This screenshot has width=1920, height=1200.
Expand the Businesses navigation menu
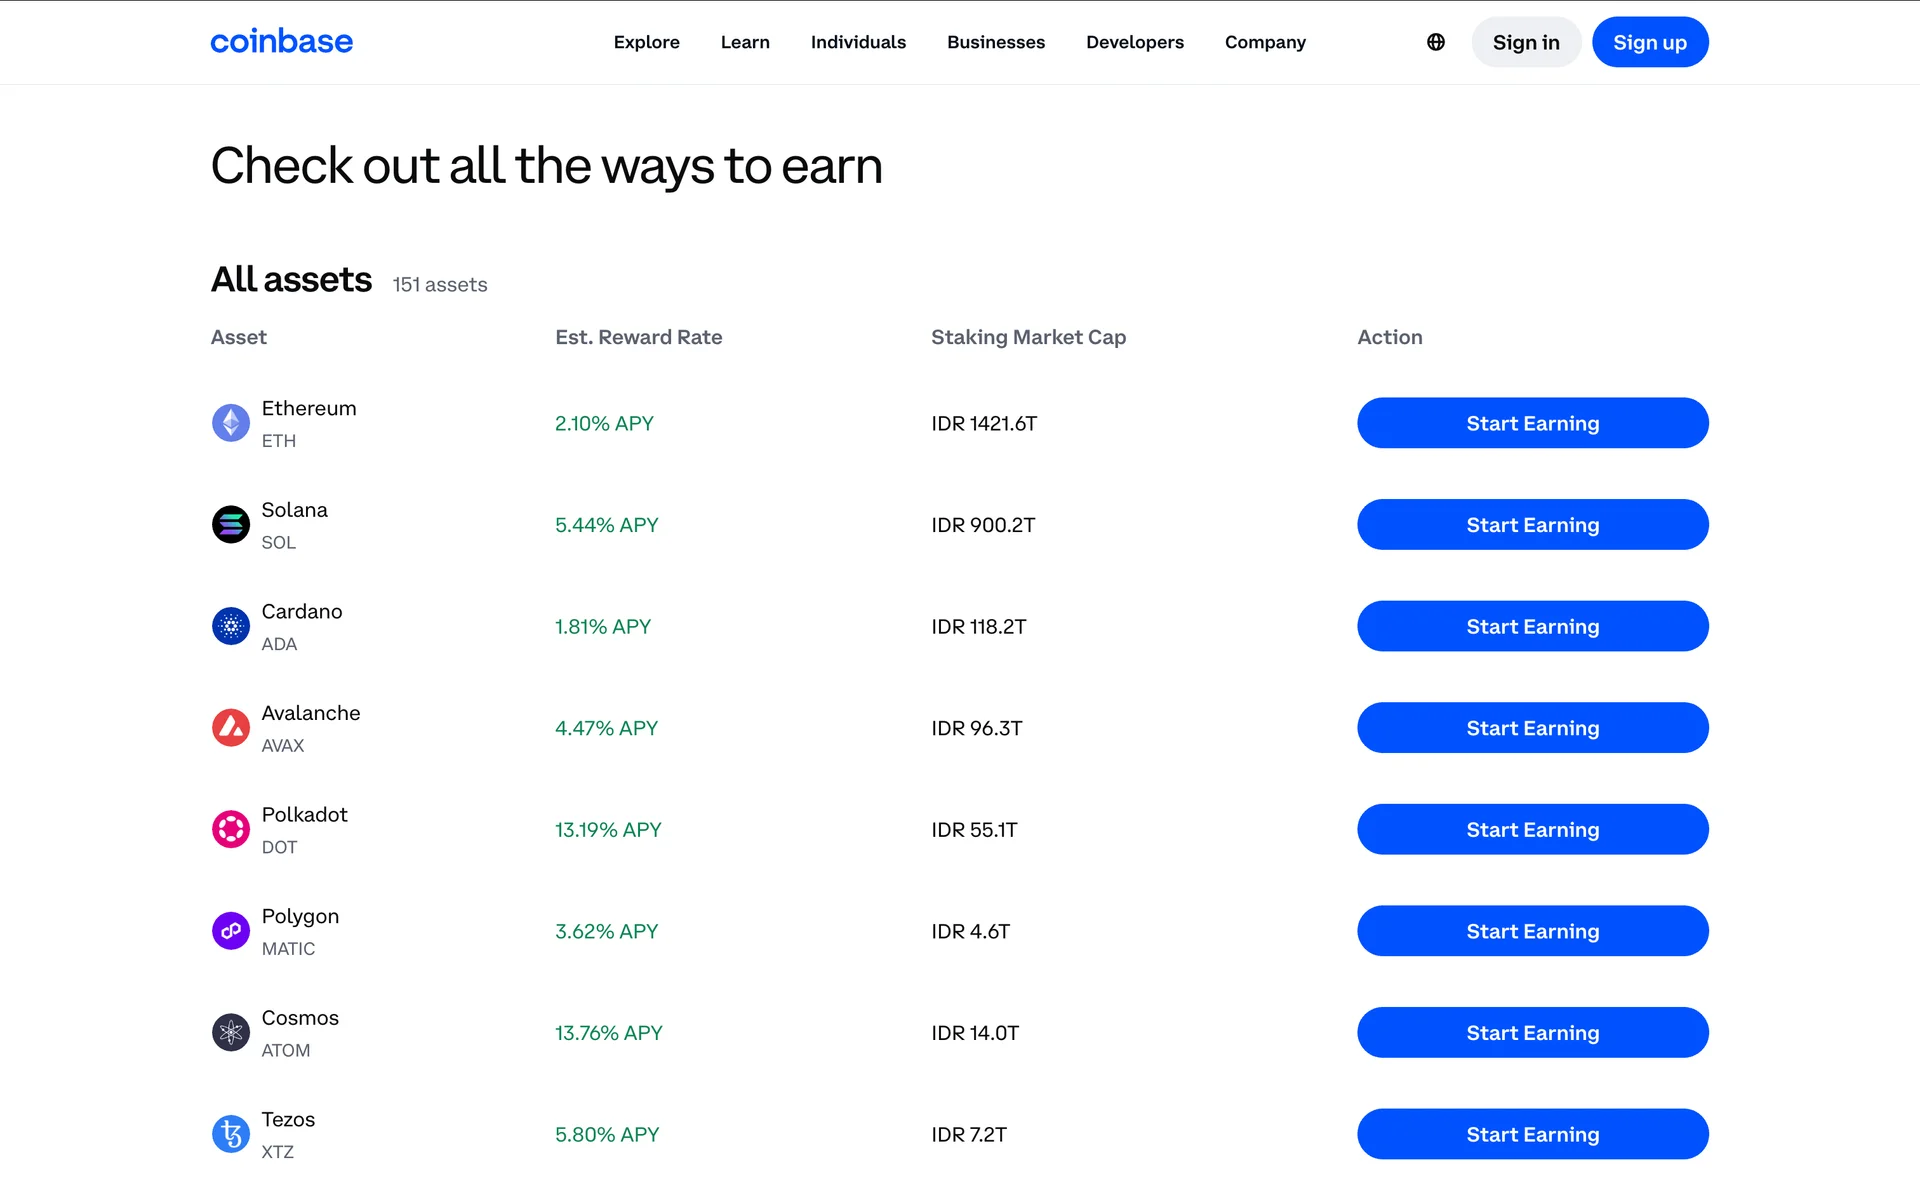996,42
